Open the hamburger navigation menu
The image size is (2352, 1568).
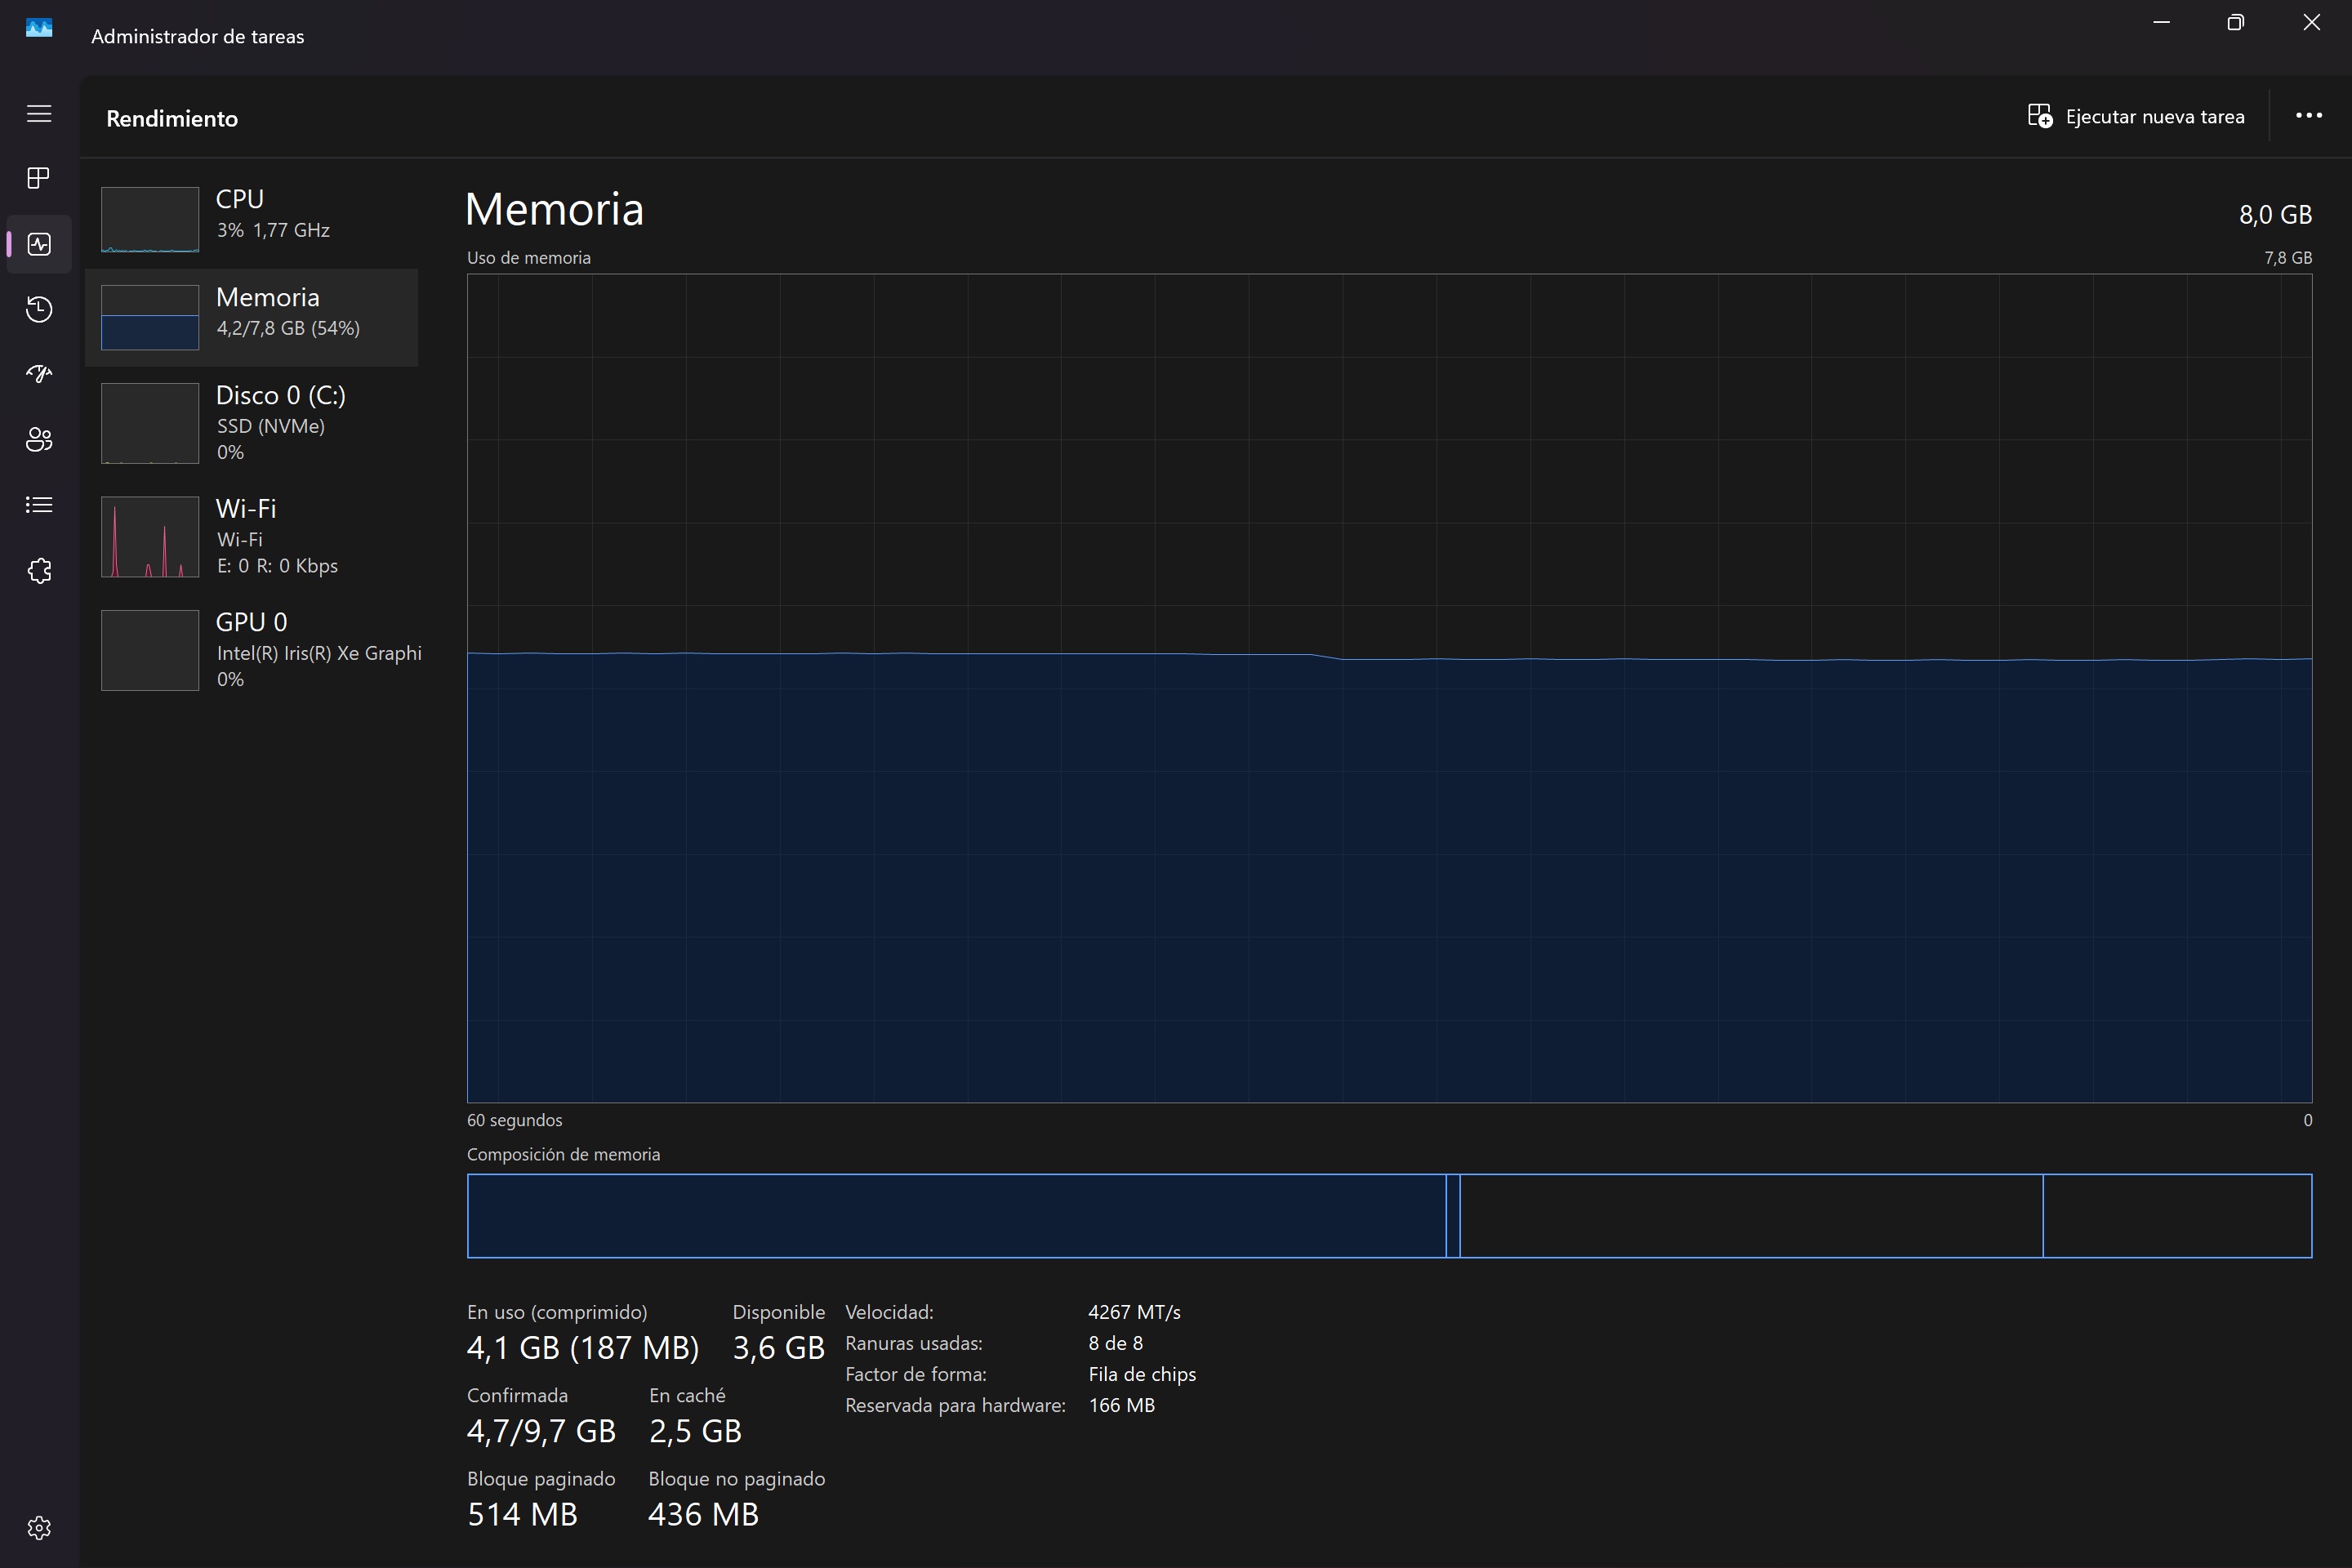tap(39, 114)
